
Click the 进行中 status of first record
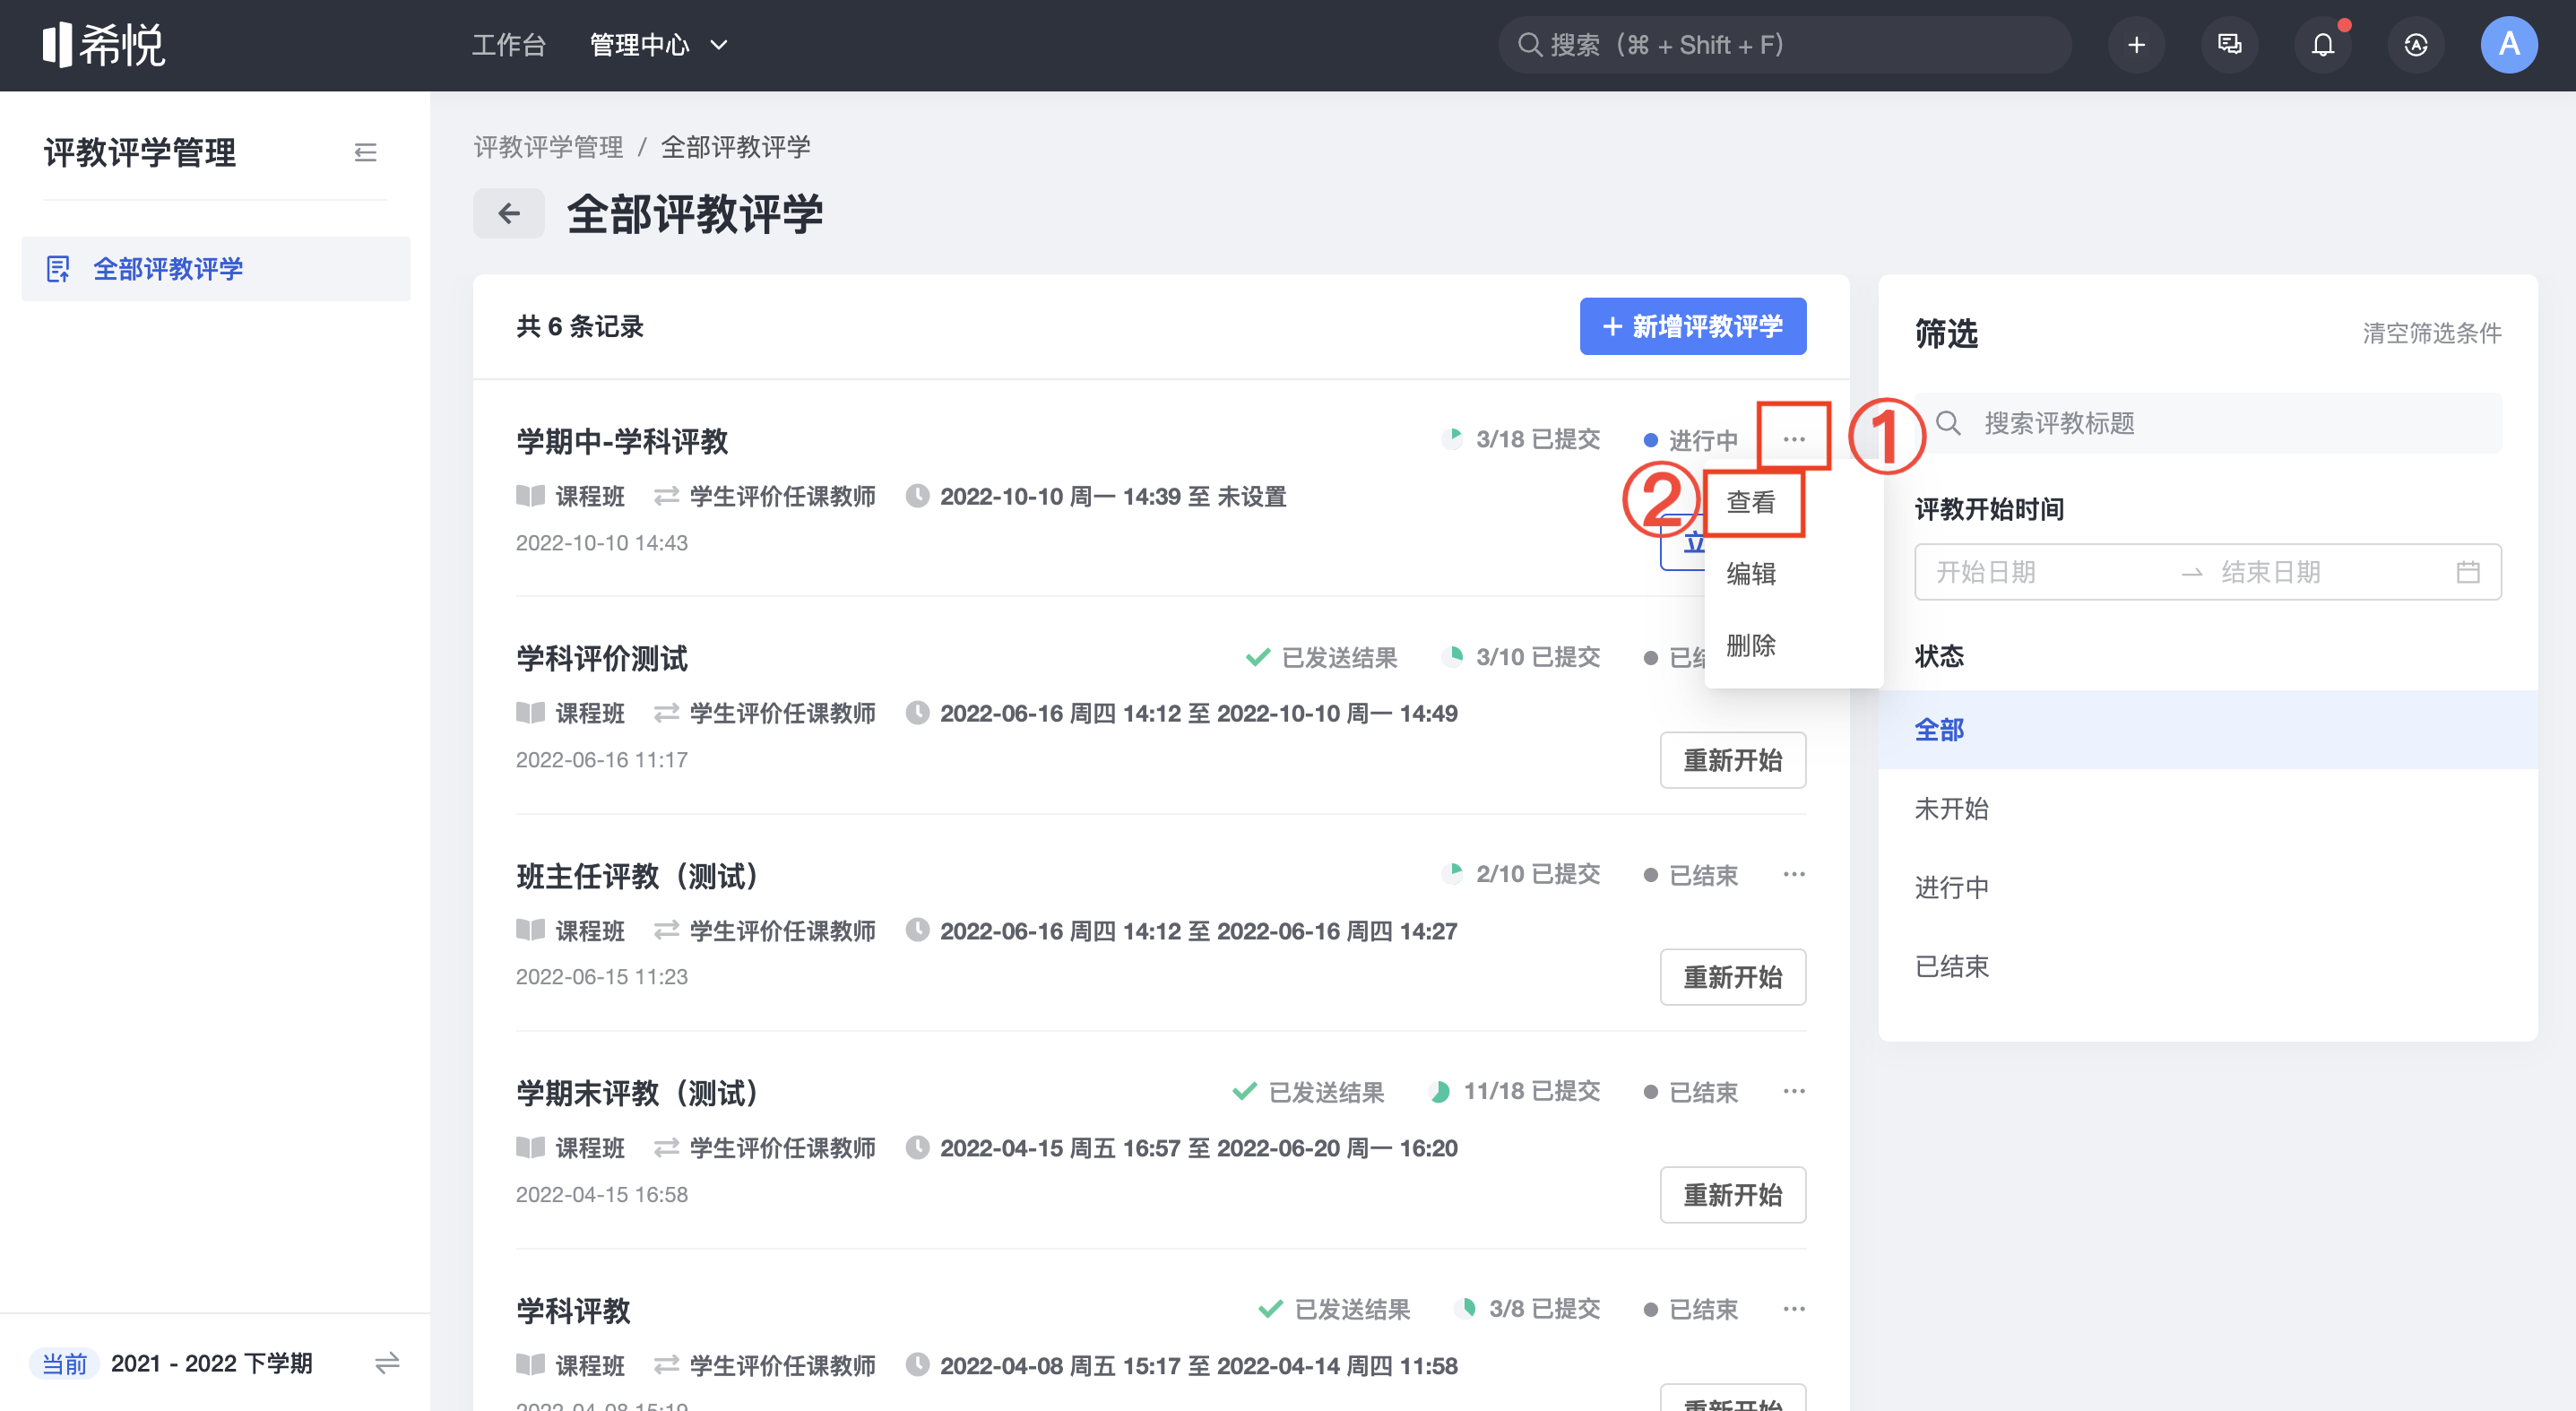(1691, 440)
